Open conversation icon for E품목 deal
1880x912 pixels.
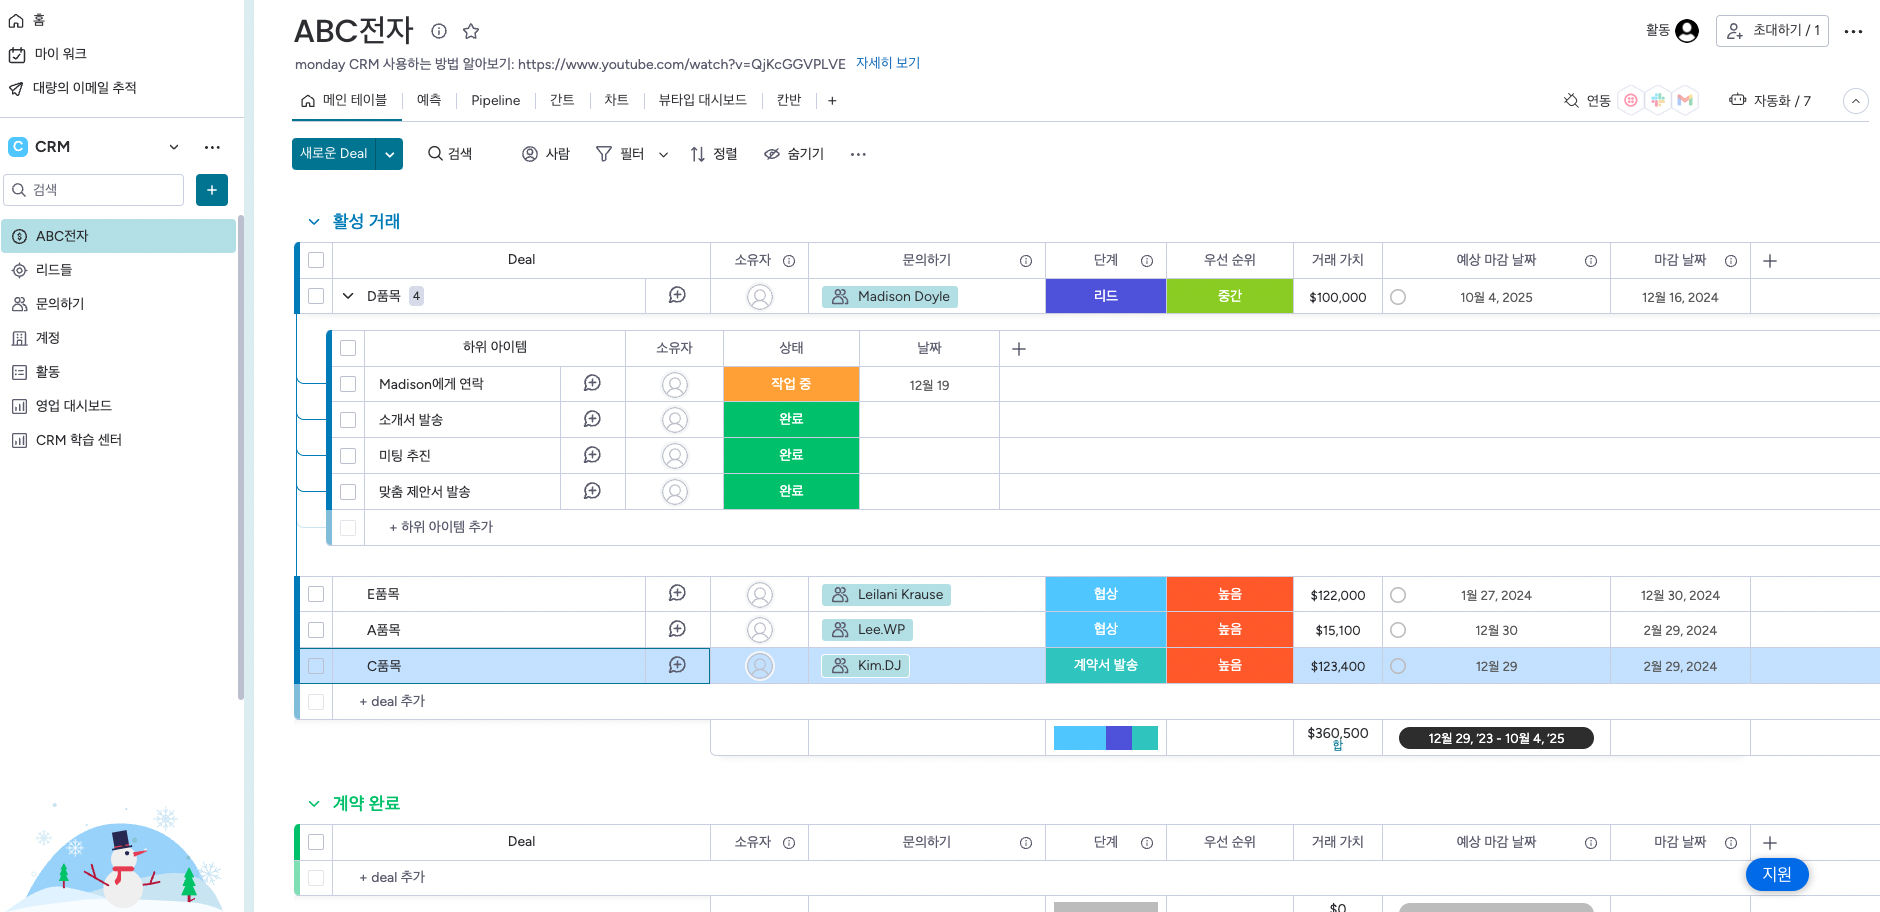[x=677, y=594]
